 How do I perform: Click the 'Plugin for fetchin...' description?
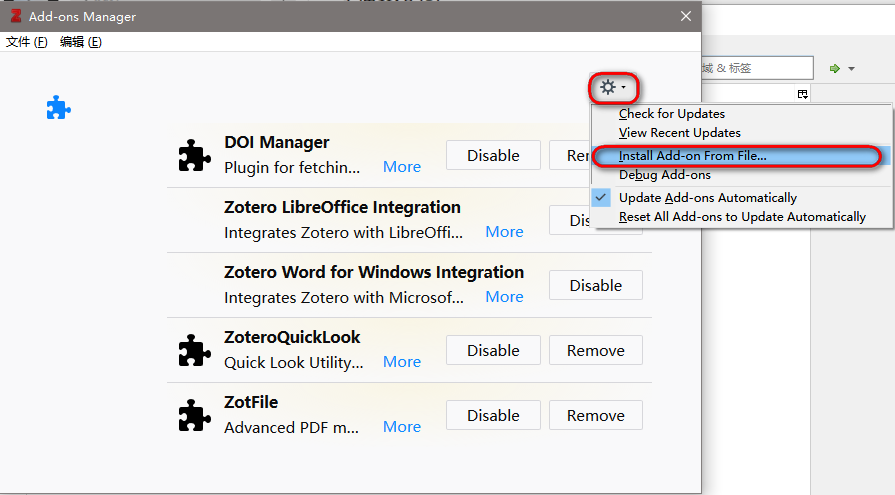click(292, 167)
